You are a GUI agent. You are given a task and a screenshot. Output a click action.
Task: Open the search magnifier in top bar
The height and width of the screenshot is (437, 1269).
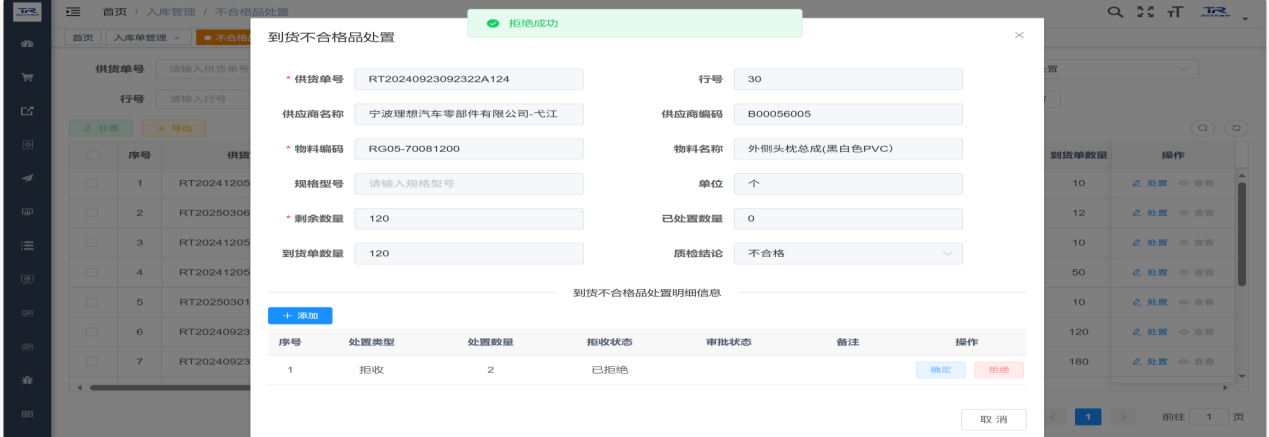tap(1115, 11)
